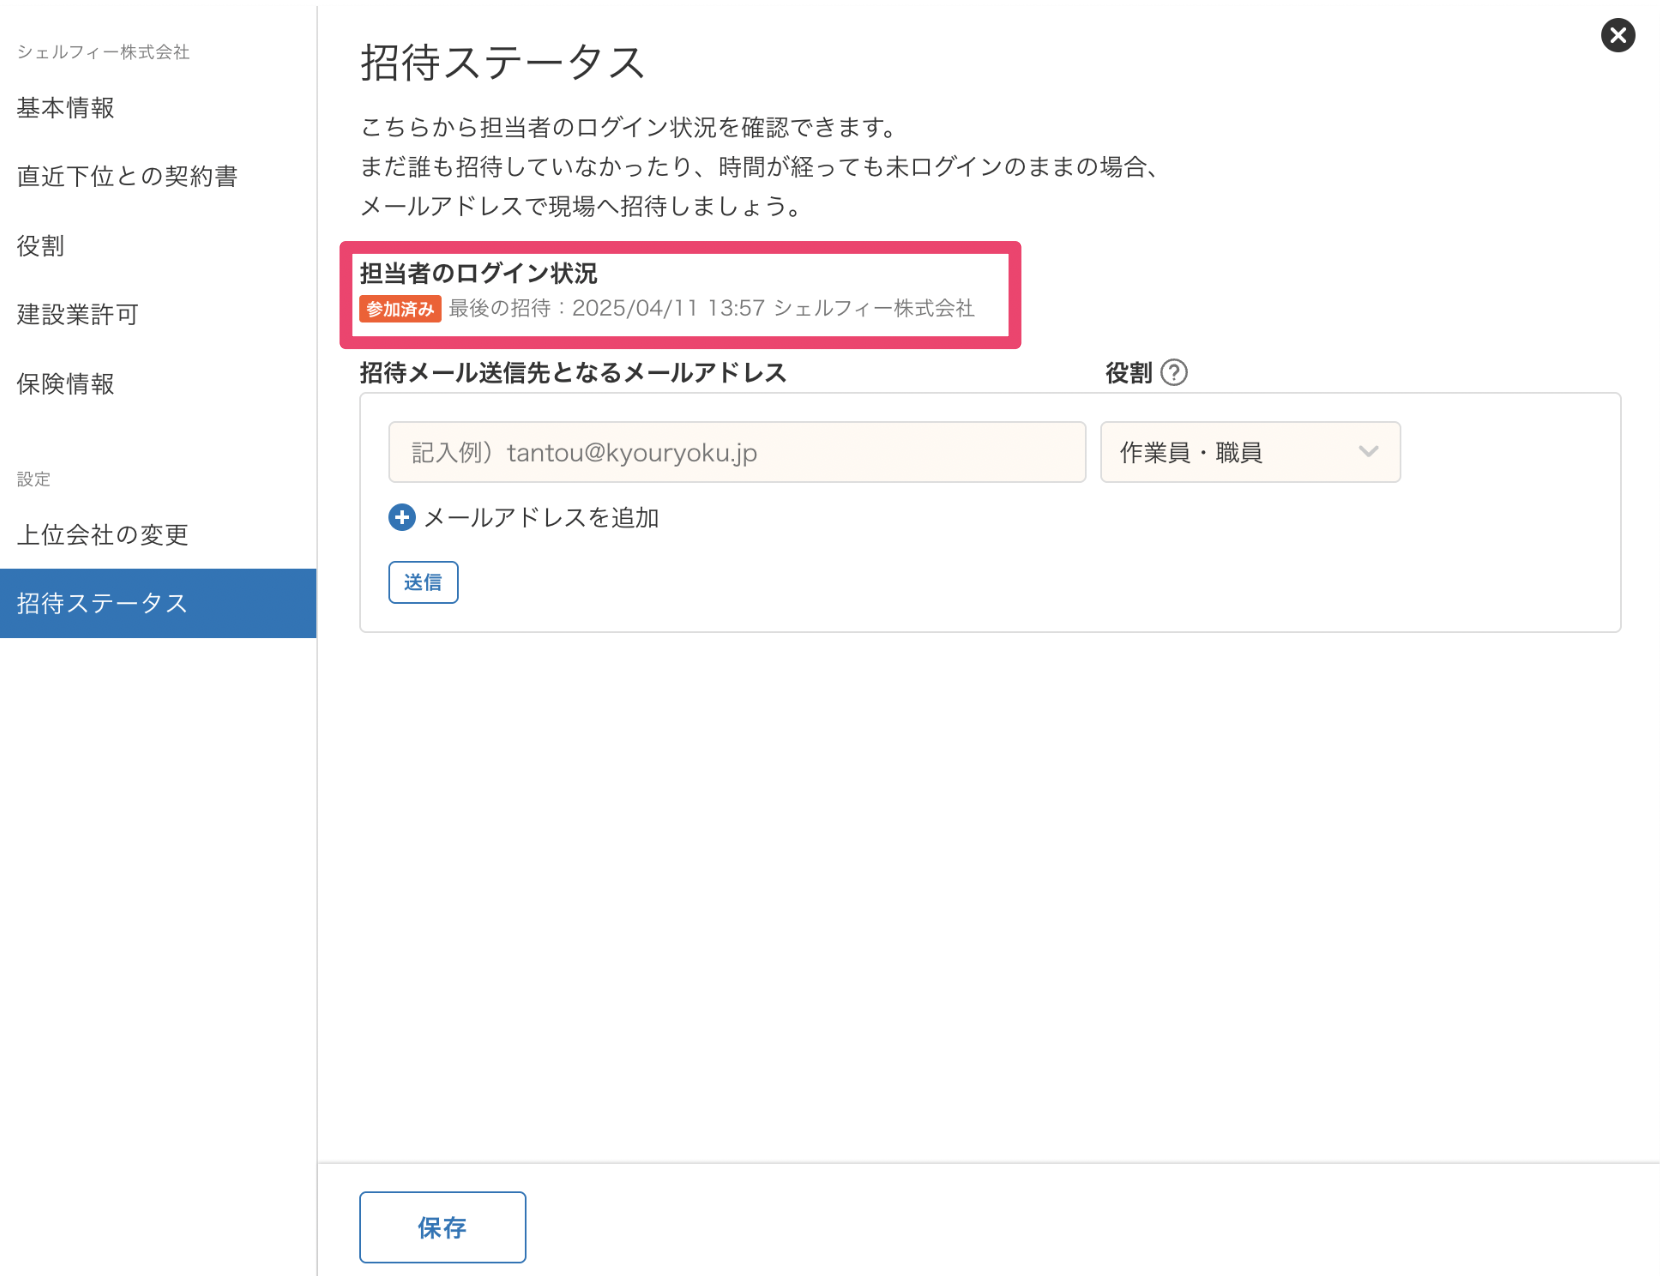Viewport: 1660px width, 1276px height.
Task: Select 上位会社の変更 under settings
Action: [x=102, y=535]
